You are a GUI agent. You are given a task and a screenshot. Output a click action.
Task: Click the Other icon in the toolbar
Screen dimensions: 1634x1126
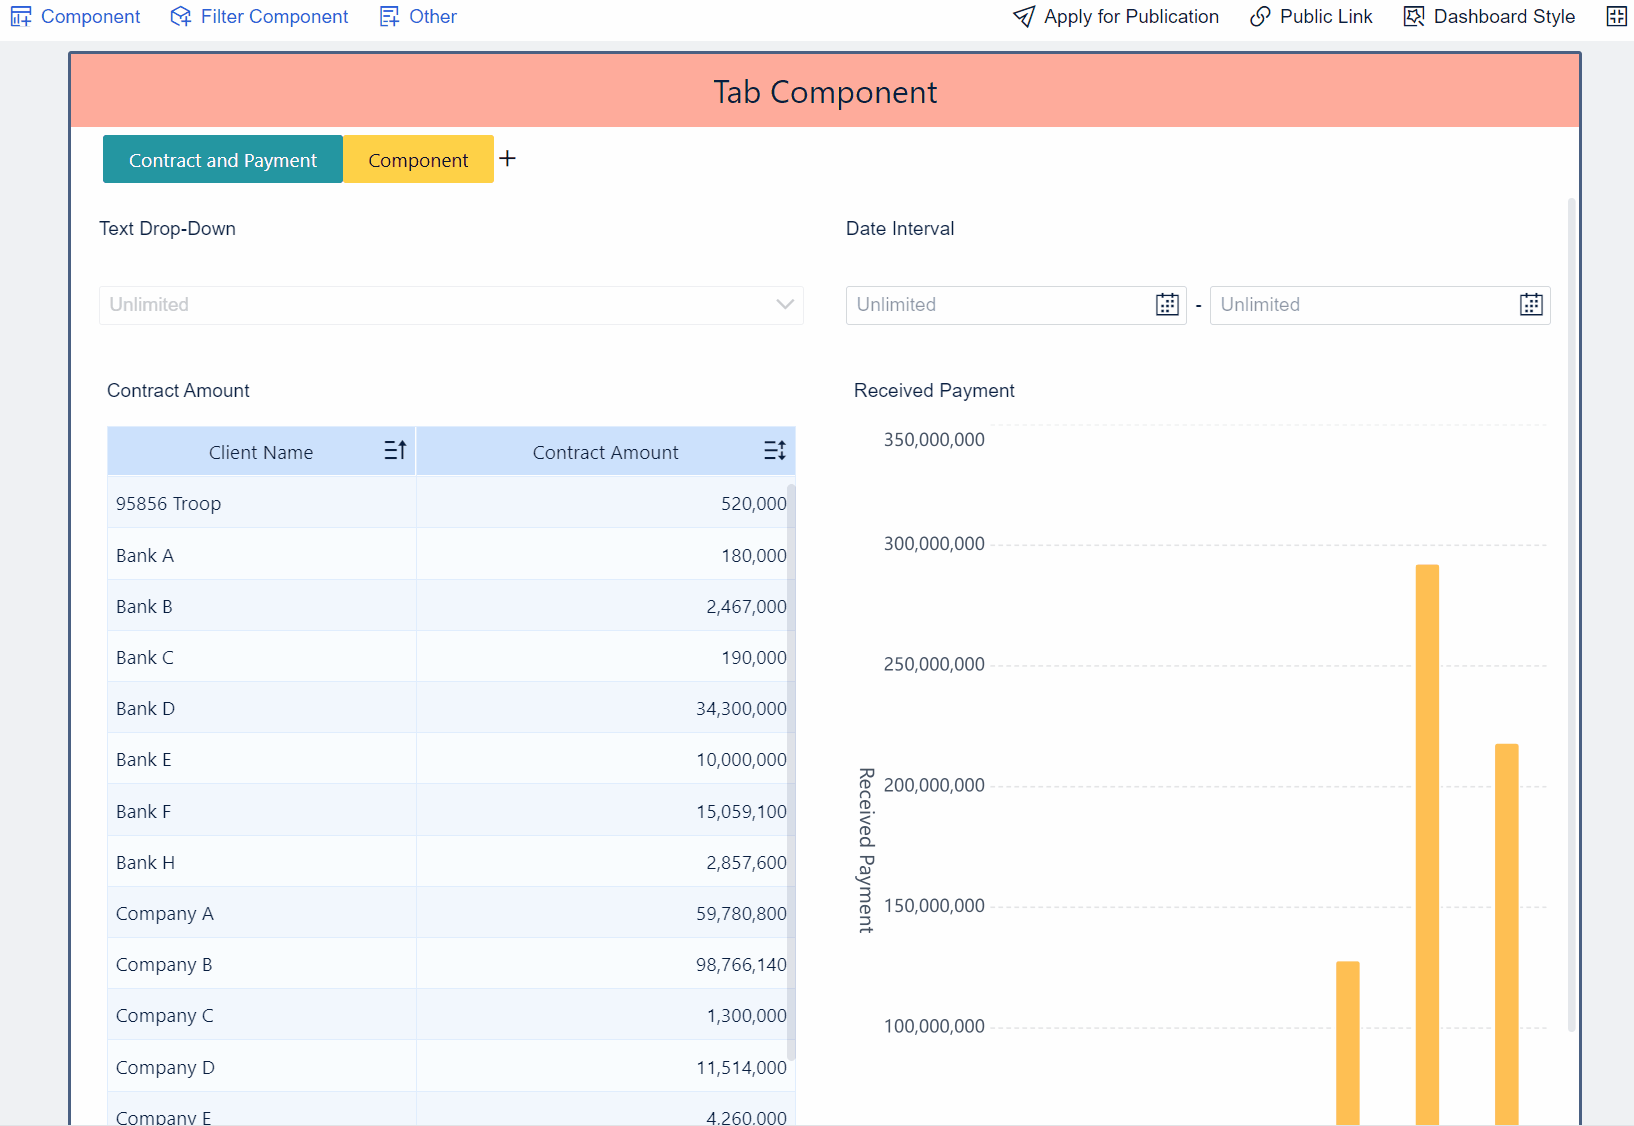(388, 16)
